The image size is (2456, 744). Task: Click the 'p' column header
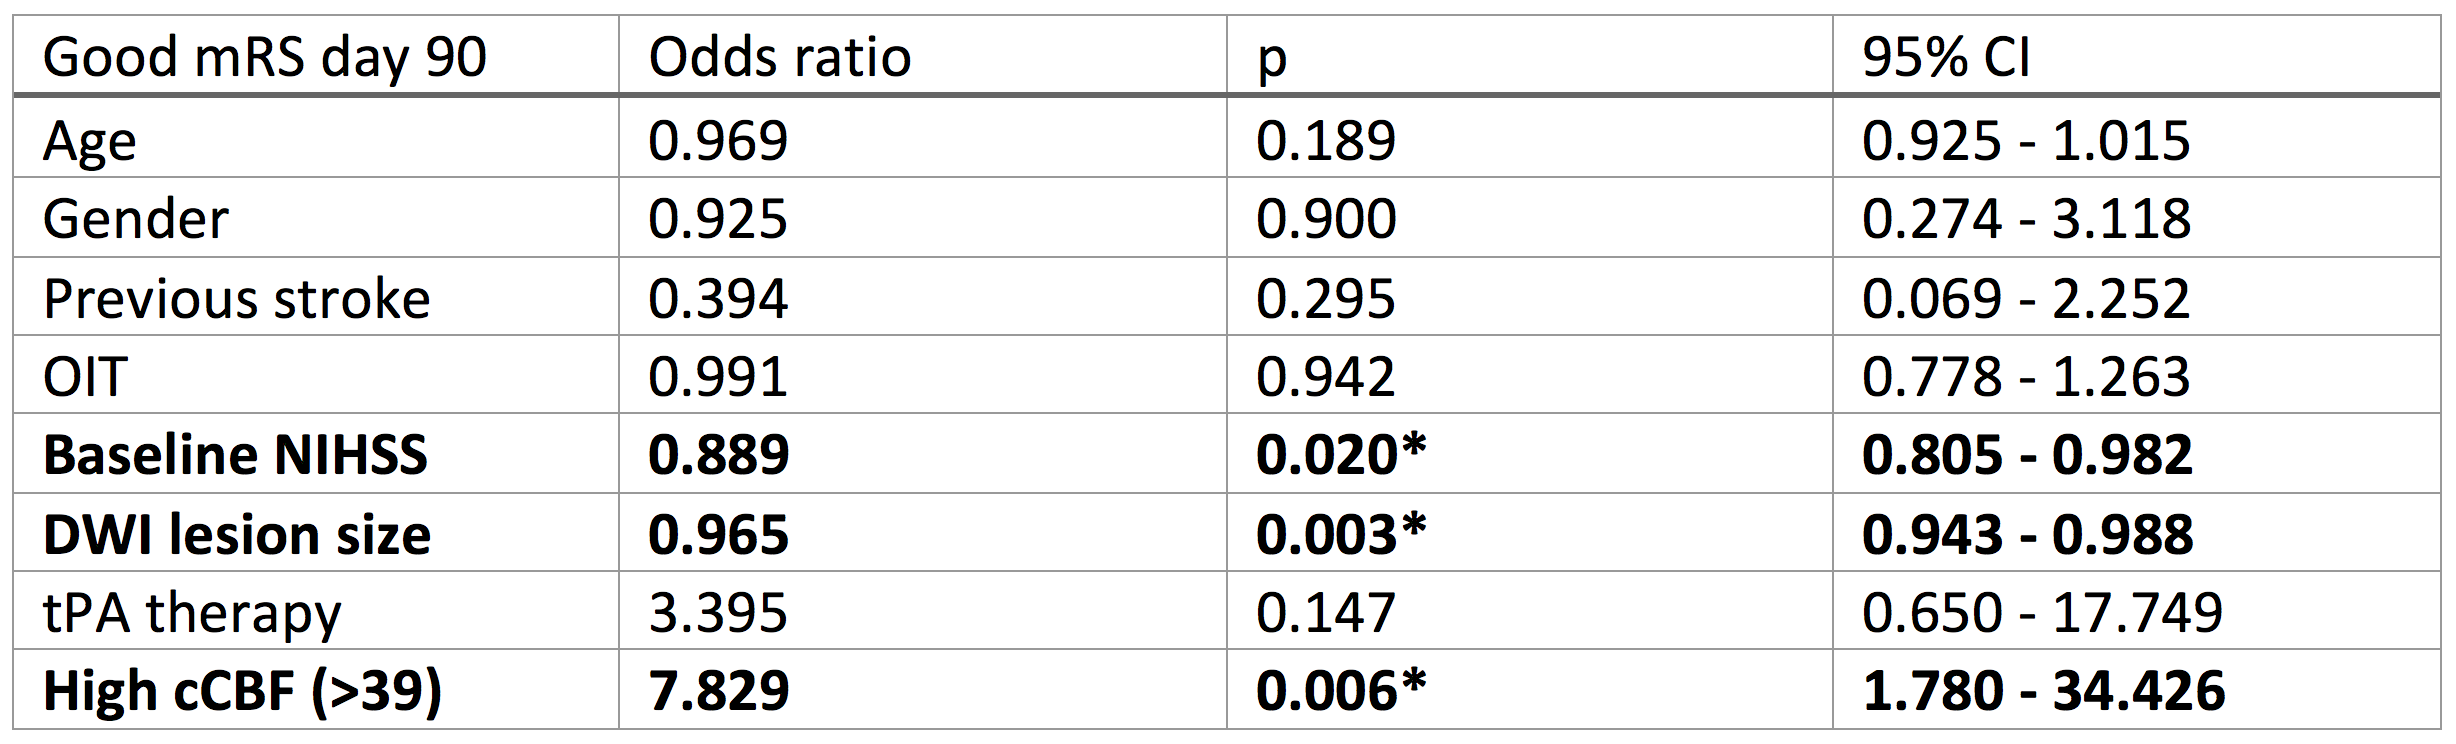click(x=1271, y=59)
